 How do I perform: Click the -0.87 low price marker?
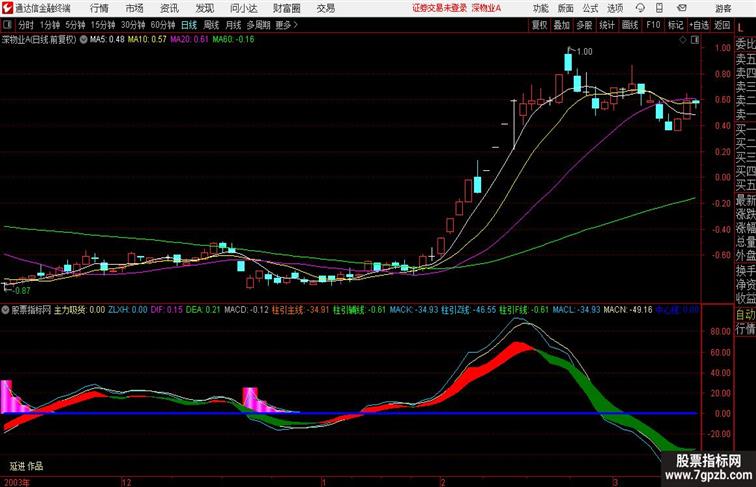[x=21, y=291]
